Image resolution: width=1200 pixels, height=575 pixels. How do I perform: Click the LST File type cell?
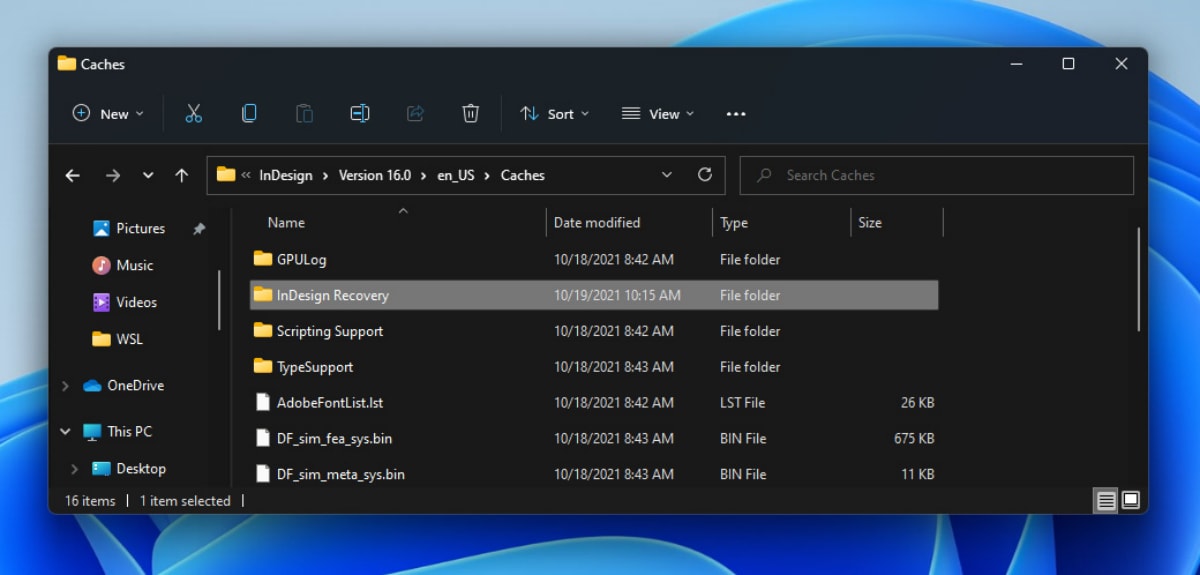tap(743, 403)
